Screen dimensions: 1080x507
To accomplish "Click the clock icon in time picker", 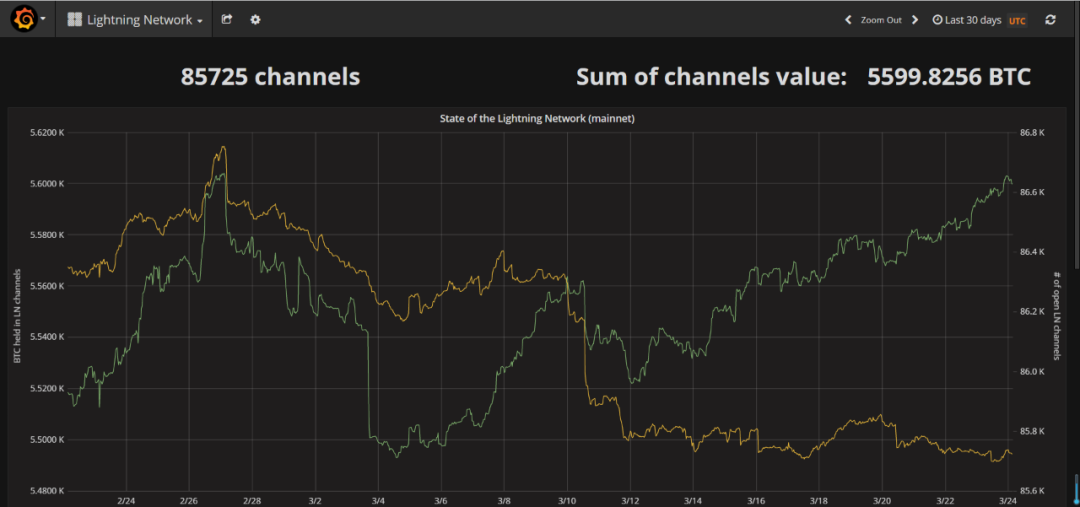I will click(x=937, y=20).
